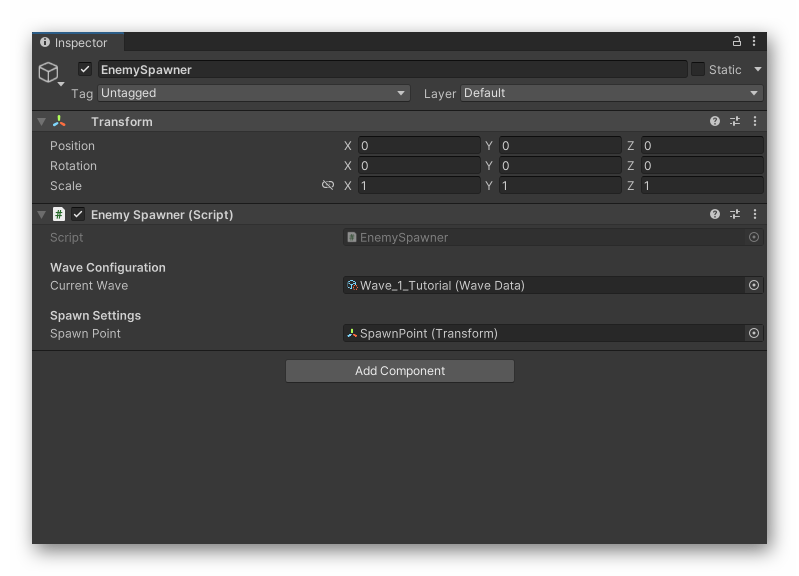
Task: Open Enemy Spawner script context menu
Action: tap(755, 214)
